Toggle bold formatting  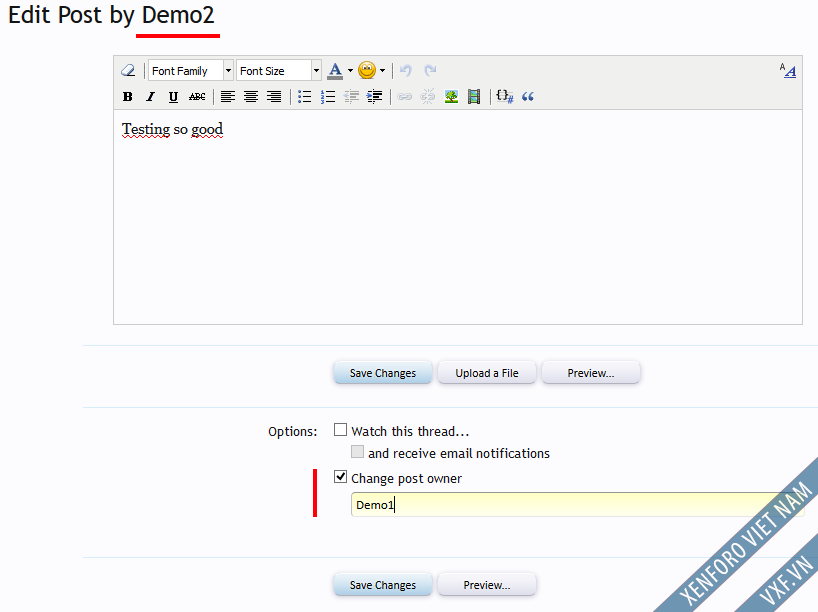tap(127, 97)
